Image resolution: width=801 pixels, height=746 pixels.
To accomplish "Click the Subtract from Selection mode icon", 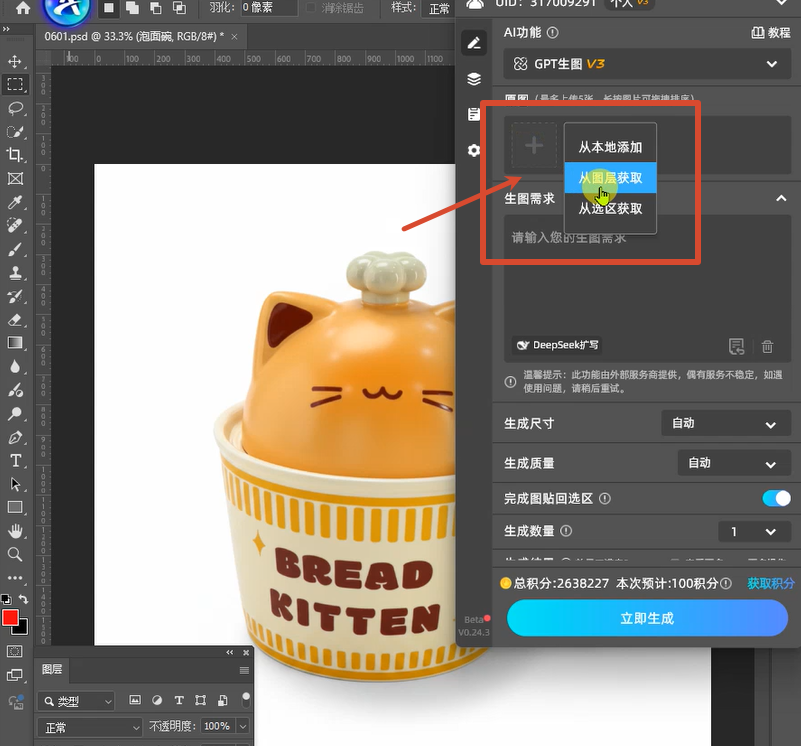I will tap(156, 8).
